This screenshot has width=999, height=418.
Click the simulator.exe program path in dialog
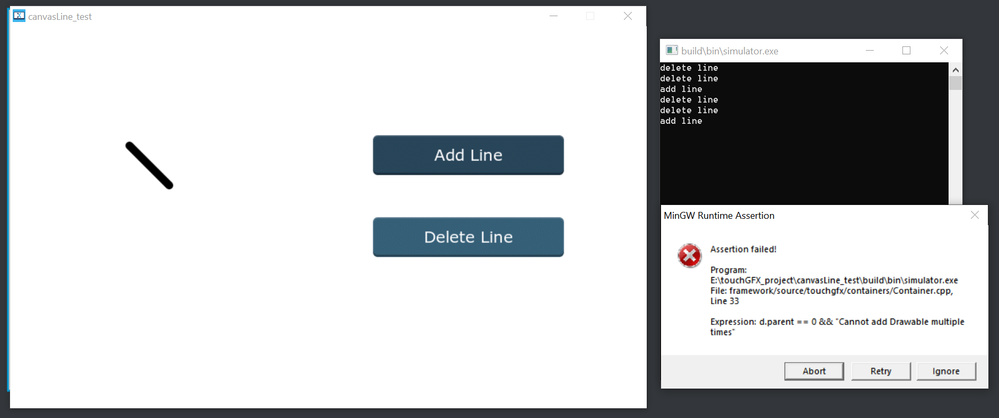point(834,280)
